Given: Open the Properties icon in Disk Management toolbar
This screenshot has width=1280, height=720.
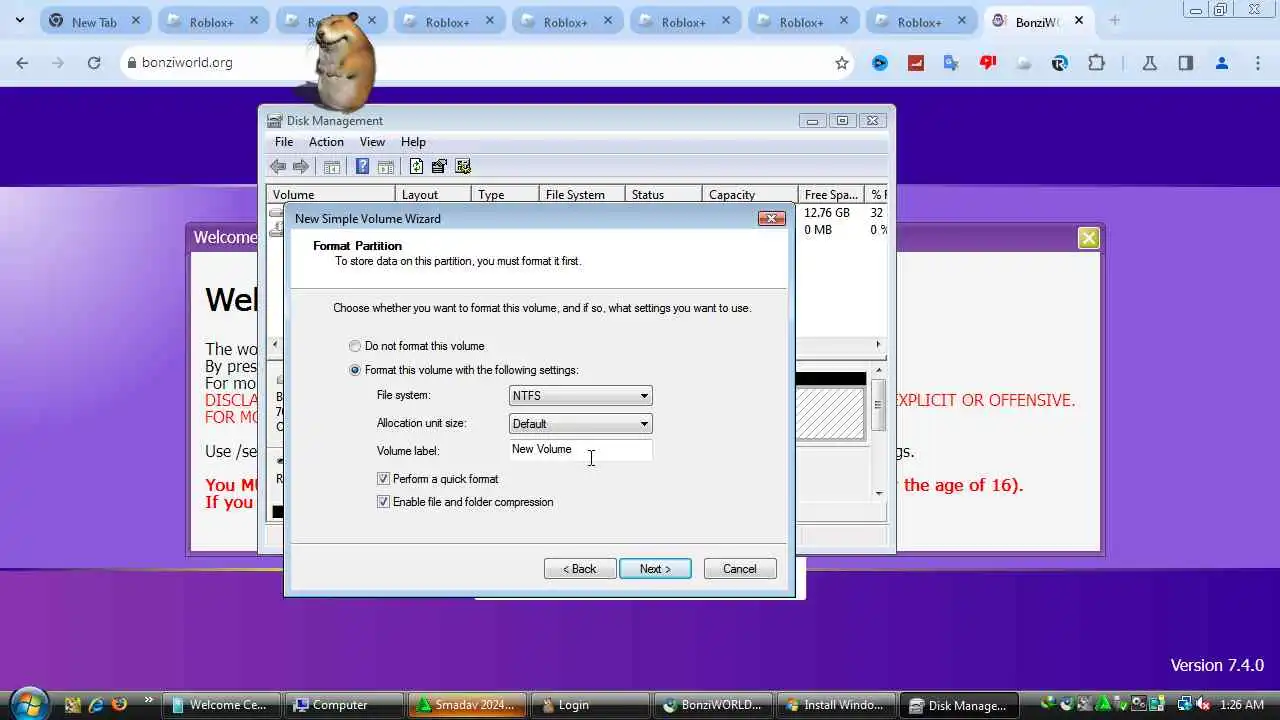Looking at the screenshot, I should click(x=439, y=167).
